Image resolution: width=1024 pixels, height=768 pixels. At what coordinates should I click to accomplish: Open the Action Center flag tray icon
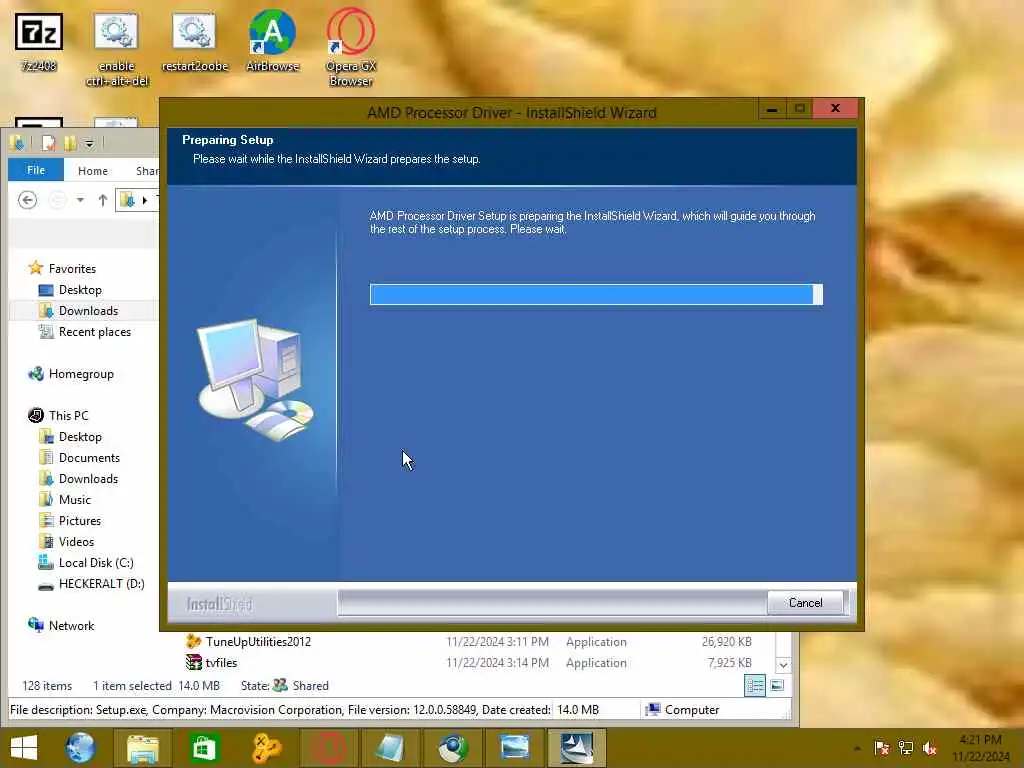882,748
